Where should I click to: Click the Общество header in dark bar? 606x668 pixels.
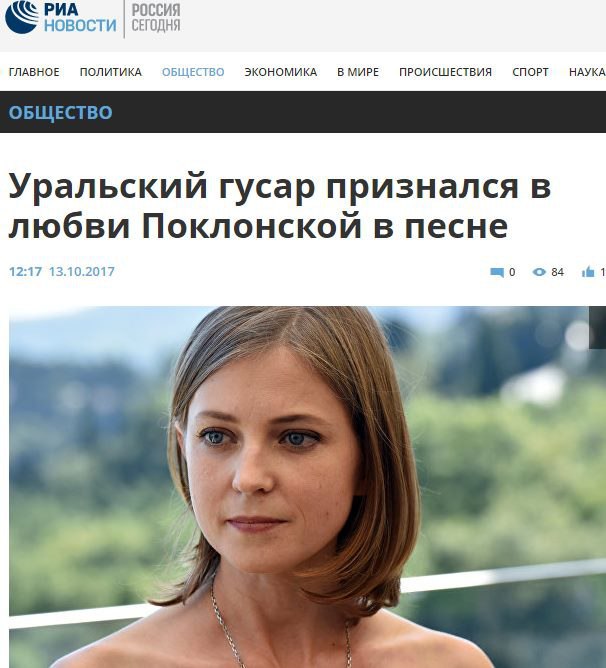pyautogui.click(x=61, y=112)
